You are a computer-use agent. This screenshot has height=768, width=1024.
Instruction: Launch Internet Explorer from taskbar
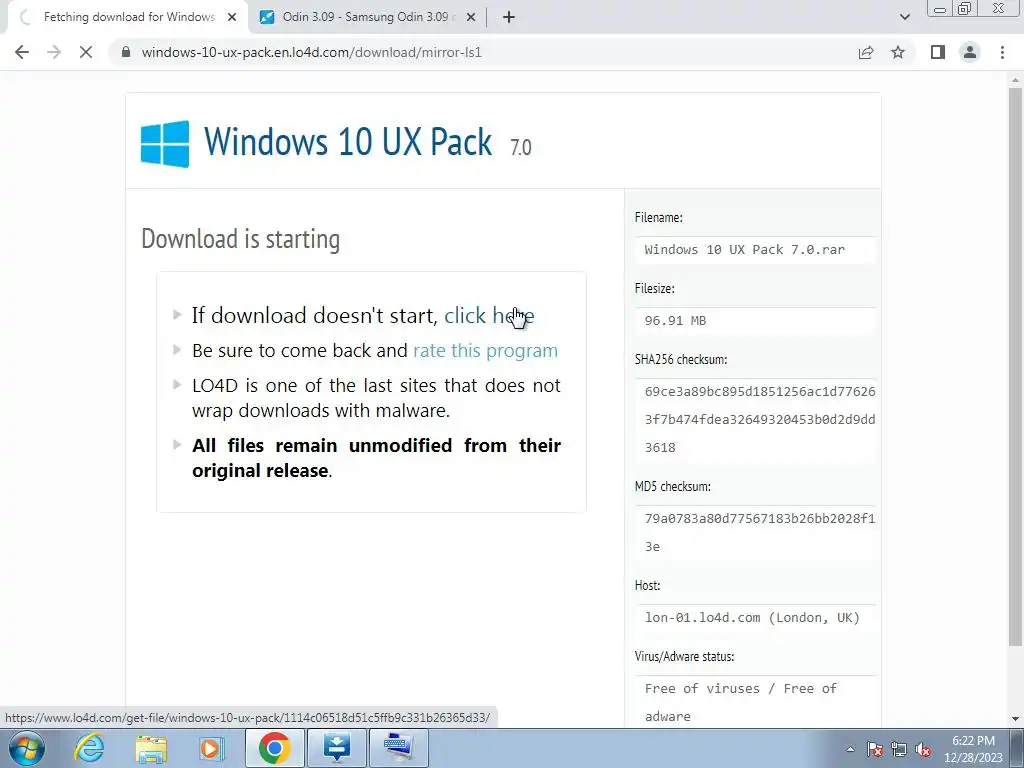(x=89, y=748)
